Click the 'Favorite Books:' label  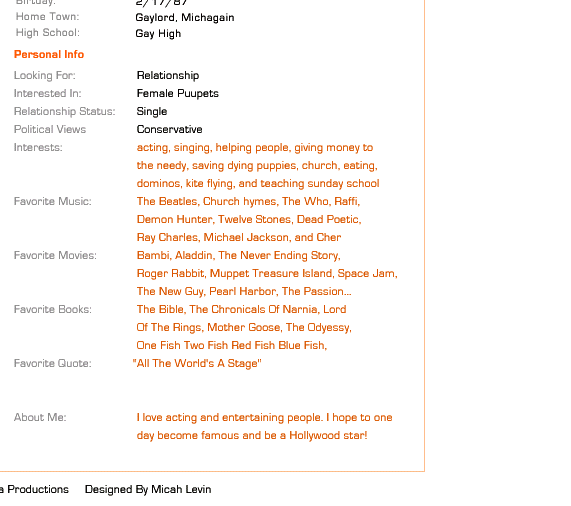click(53, 309)
